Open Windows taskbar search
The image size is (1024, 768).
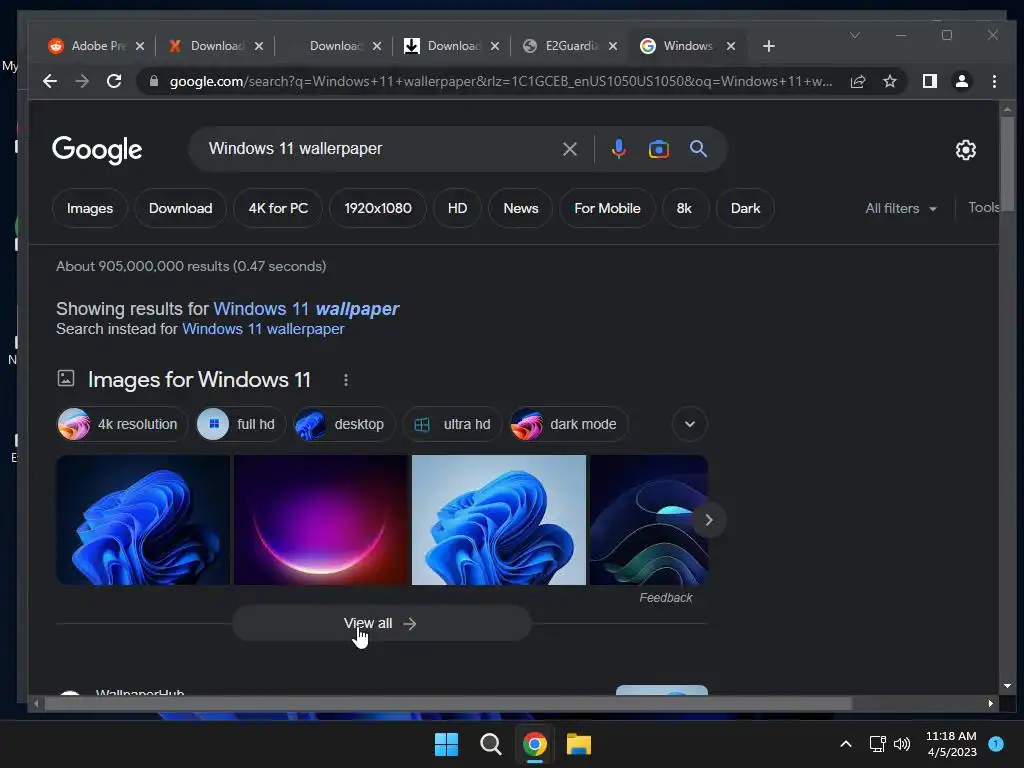(x=490, y=744)
